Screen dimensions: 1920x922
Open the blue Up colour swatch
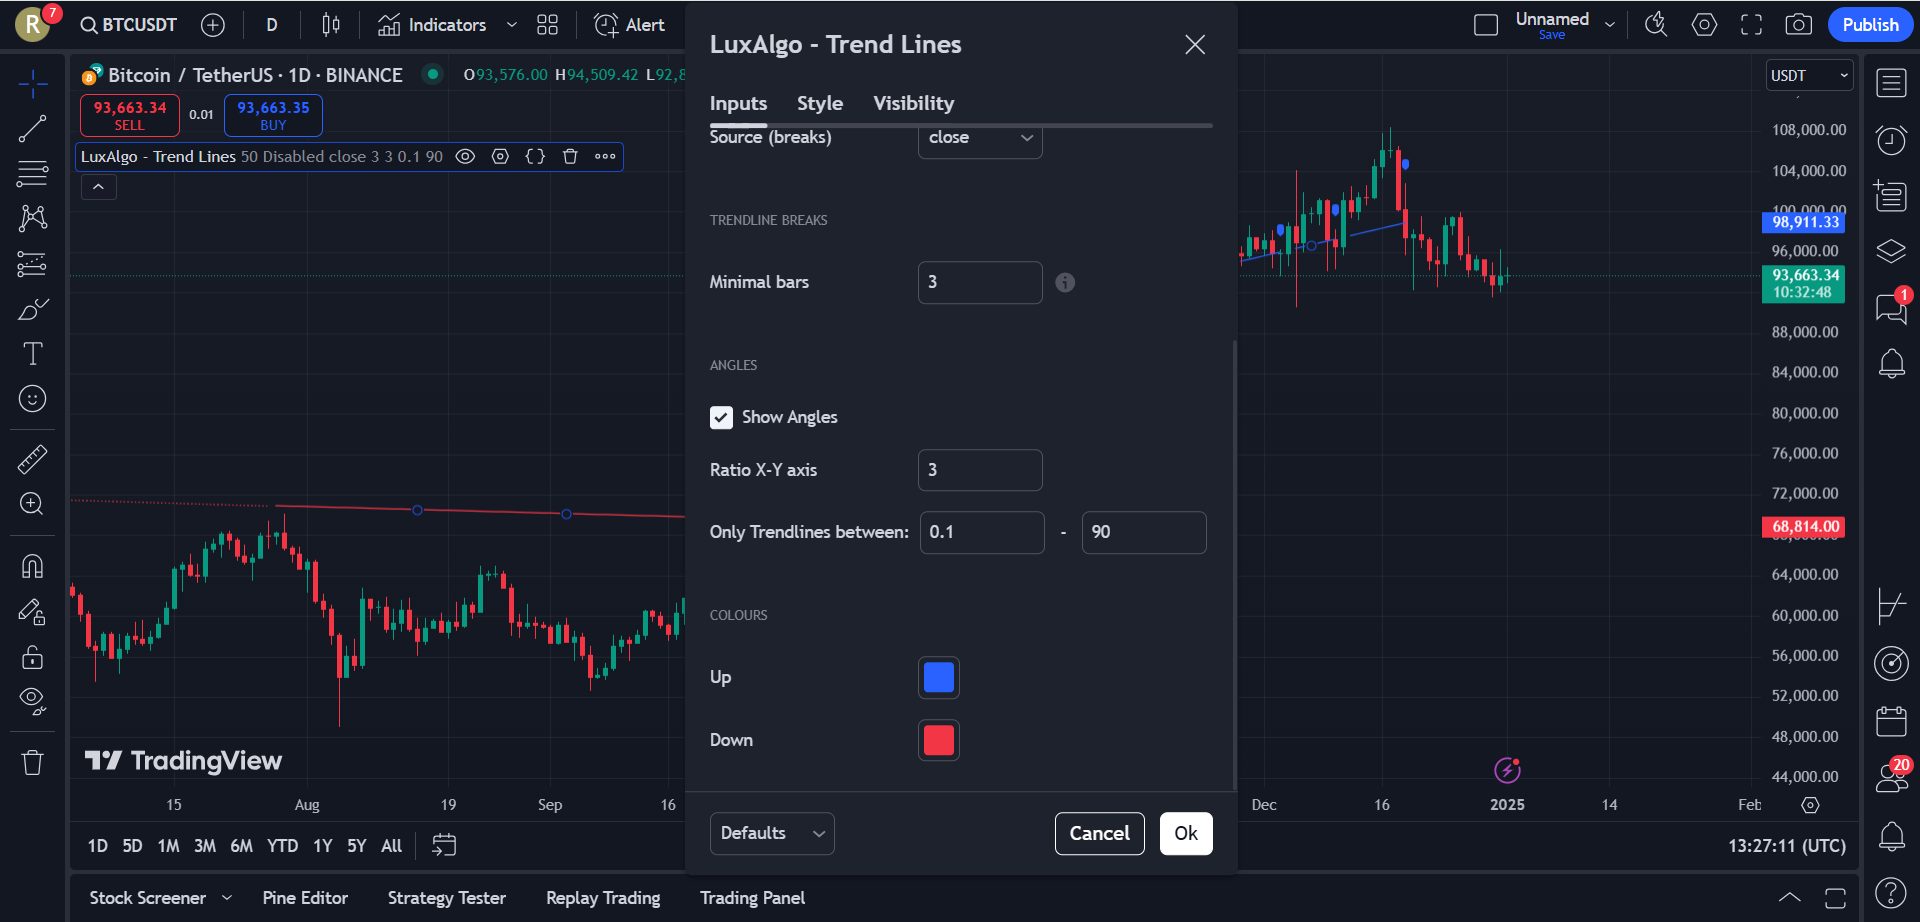coord(938,677)
